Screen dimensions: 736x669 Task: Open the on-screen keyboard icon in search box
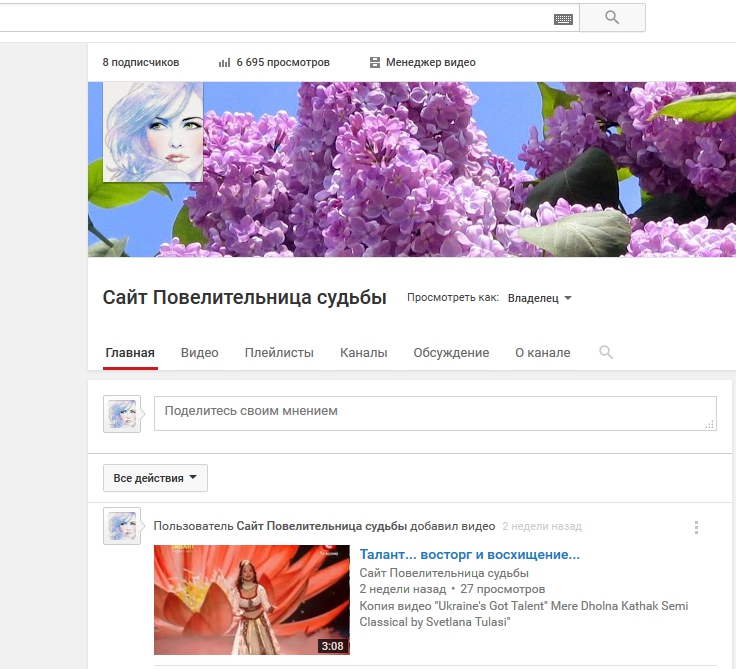click(x=563, y=19)
